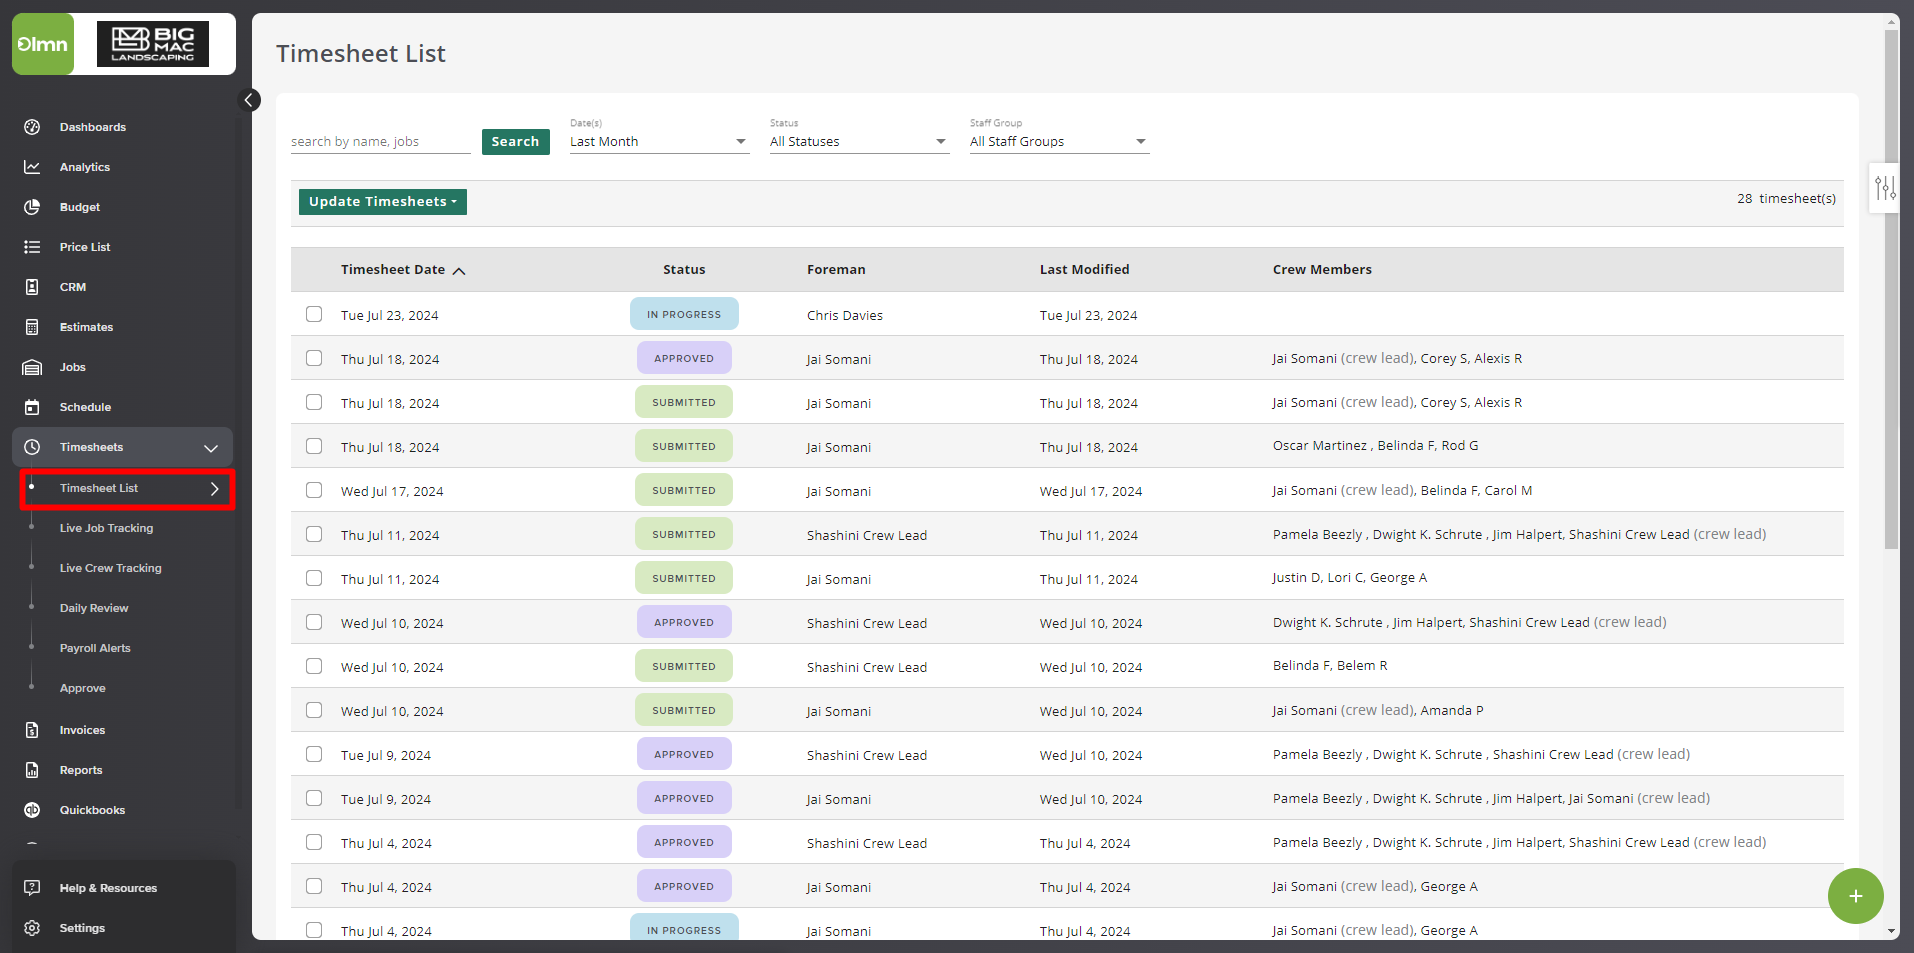Select Timesheet List menu item
The height and width of the screenshot is (953, 1914).
click(x=127, y=489)
